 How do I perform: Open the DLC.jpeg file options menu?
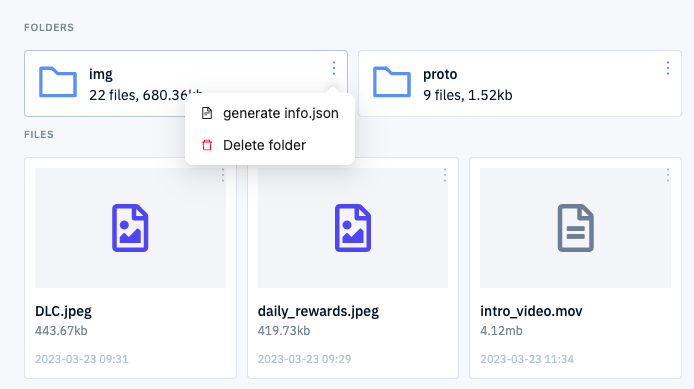tap(223, 175)
